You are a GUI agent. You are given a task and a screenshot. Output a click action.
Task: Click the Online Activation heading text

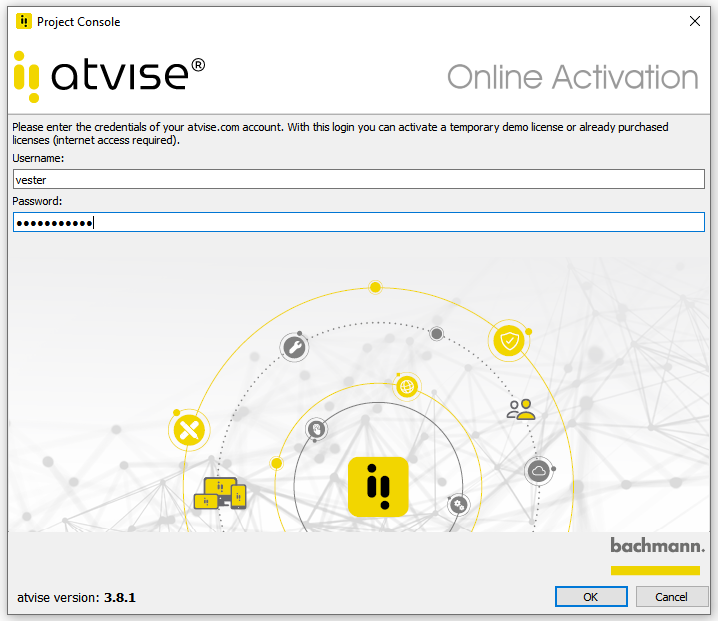[x=572, y=77]
